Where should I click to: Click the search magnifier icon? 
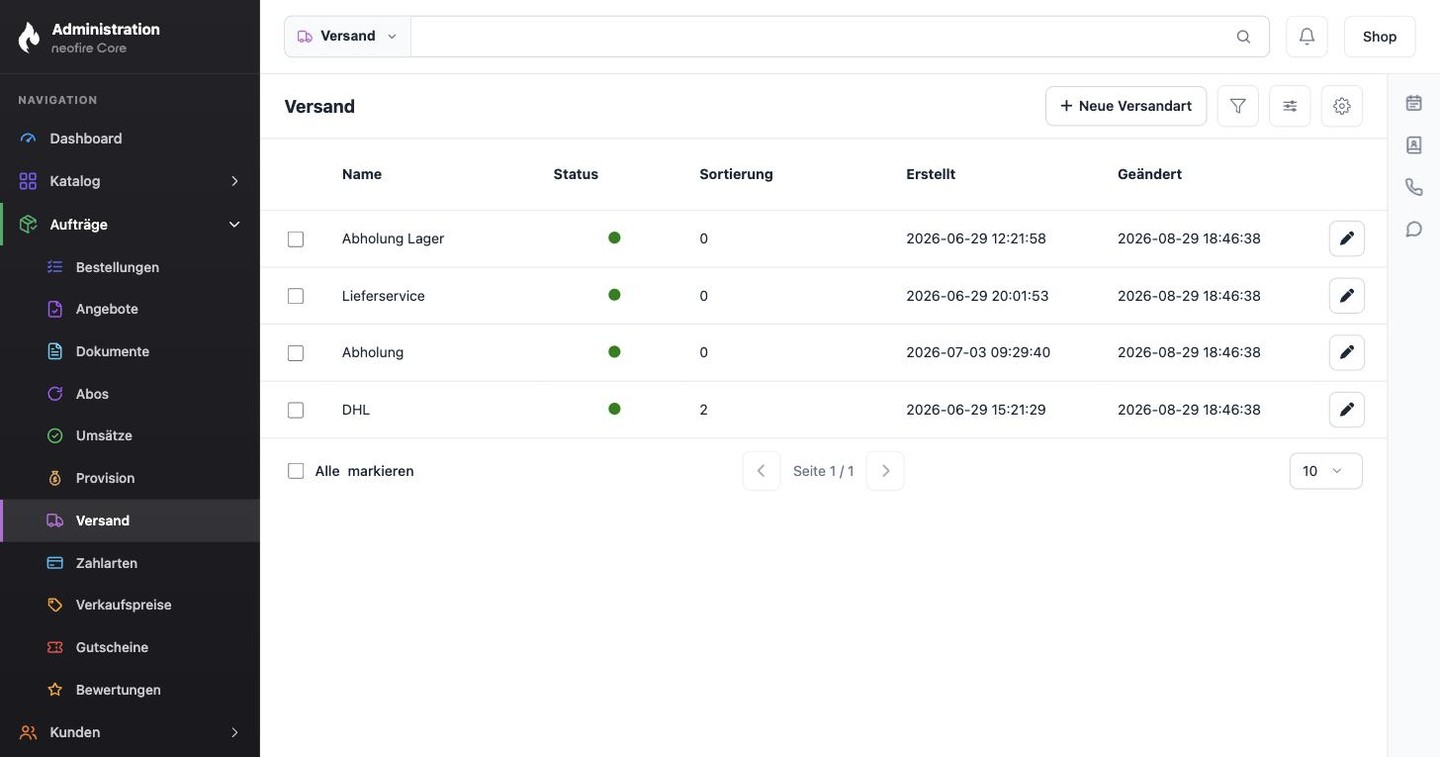1243,37
